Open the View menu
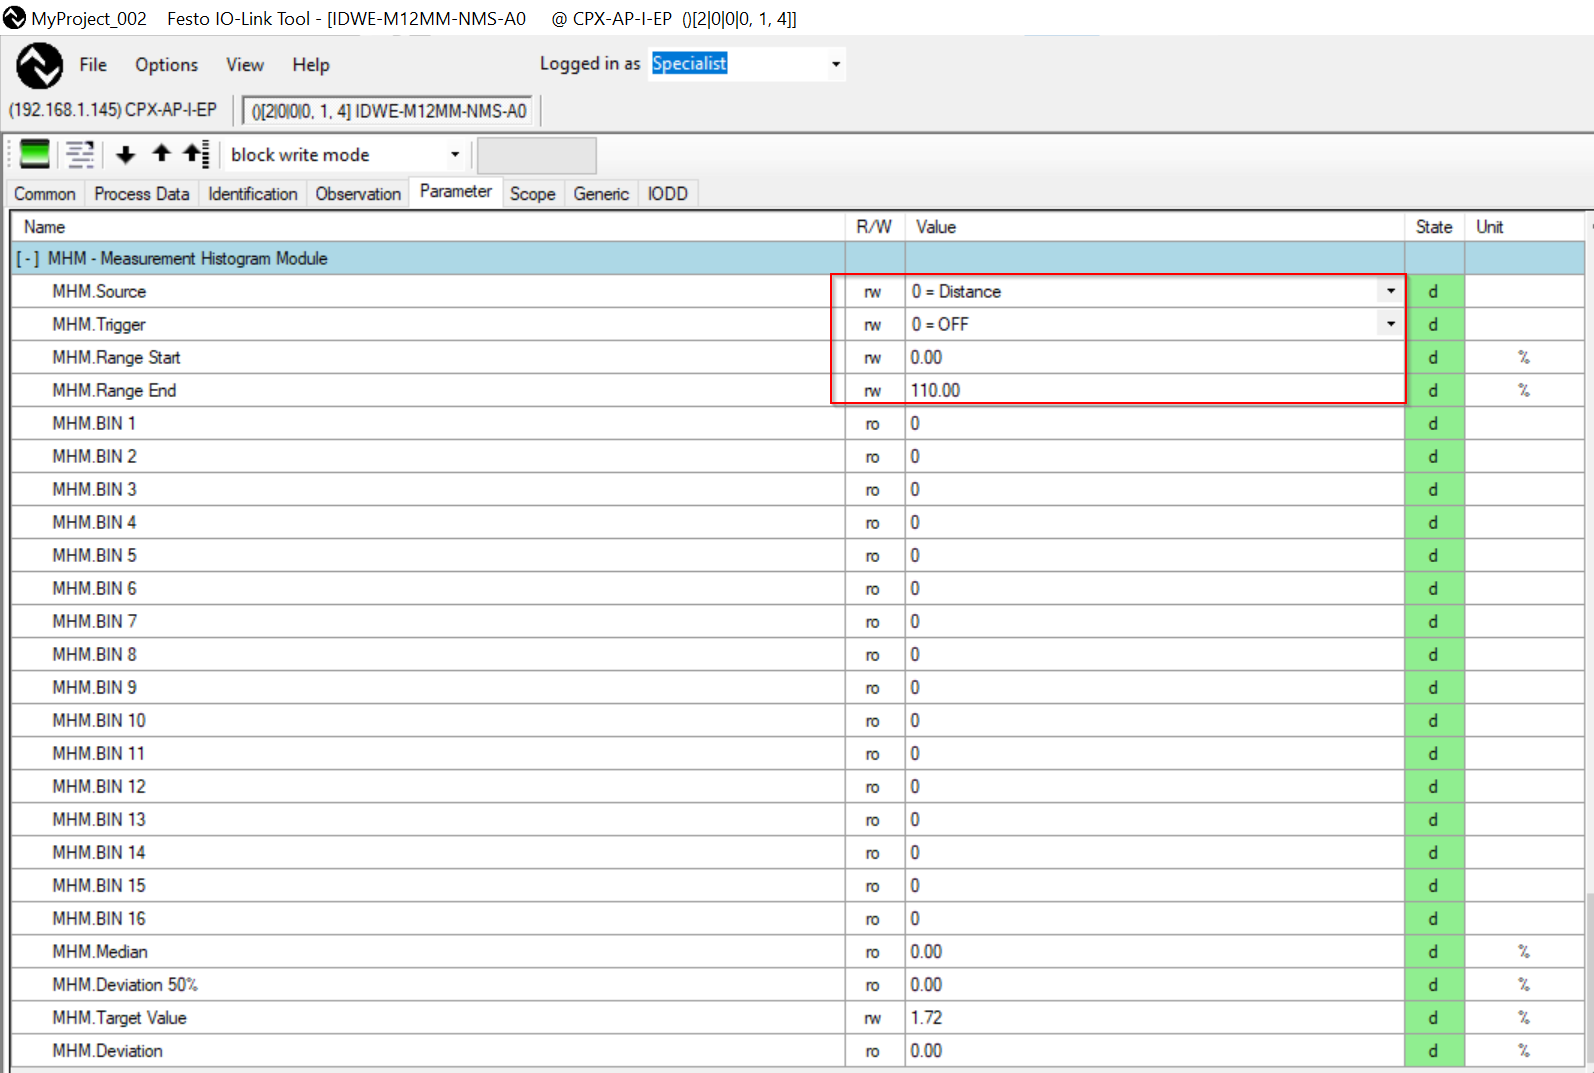The height and width of the screenshot is (1073, 1594). [x=245, y=65]
